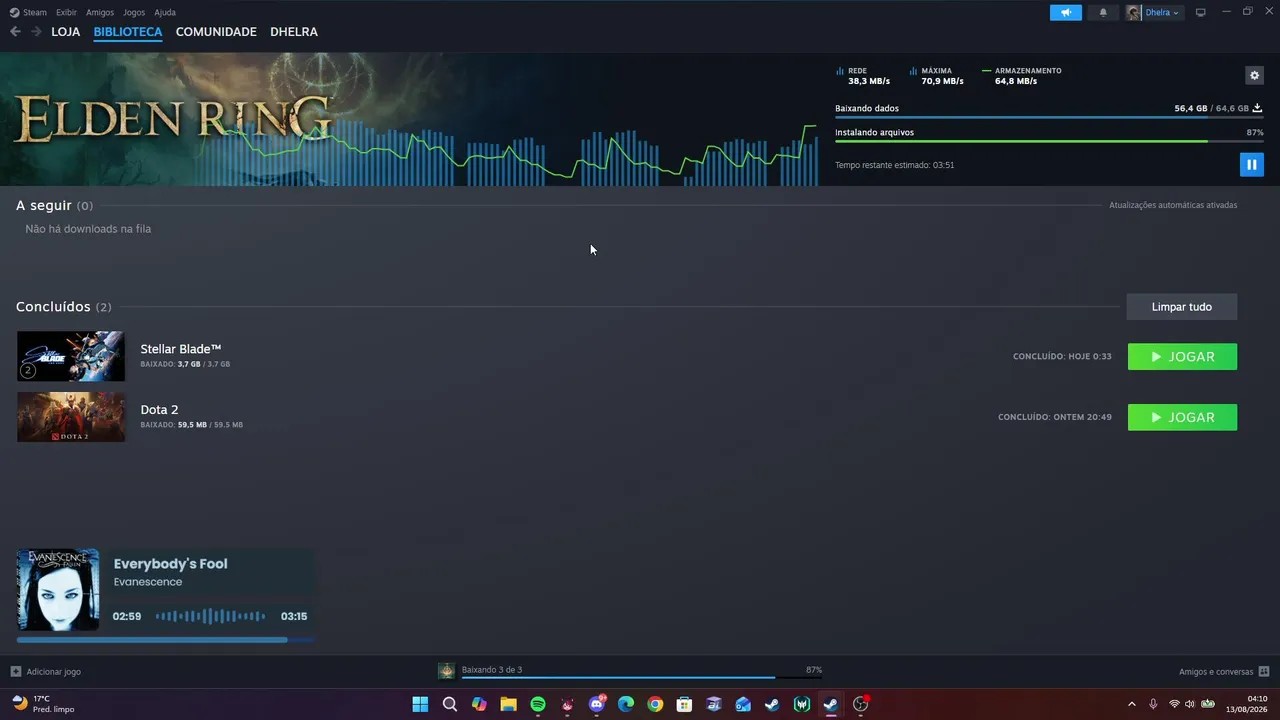The width and height of the screenshot is (1280, 720).
Task: Open File Explorer from the taskbar
Action: [x=508, y=704]
